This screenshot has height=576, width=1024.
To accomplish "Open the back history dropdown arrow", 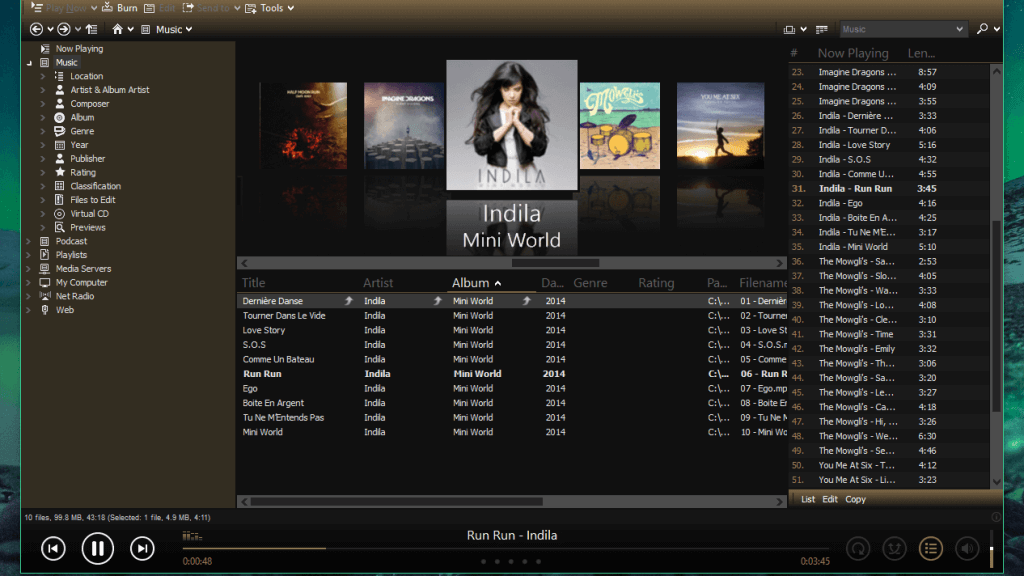I will click(x=50, y=29).
